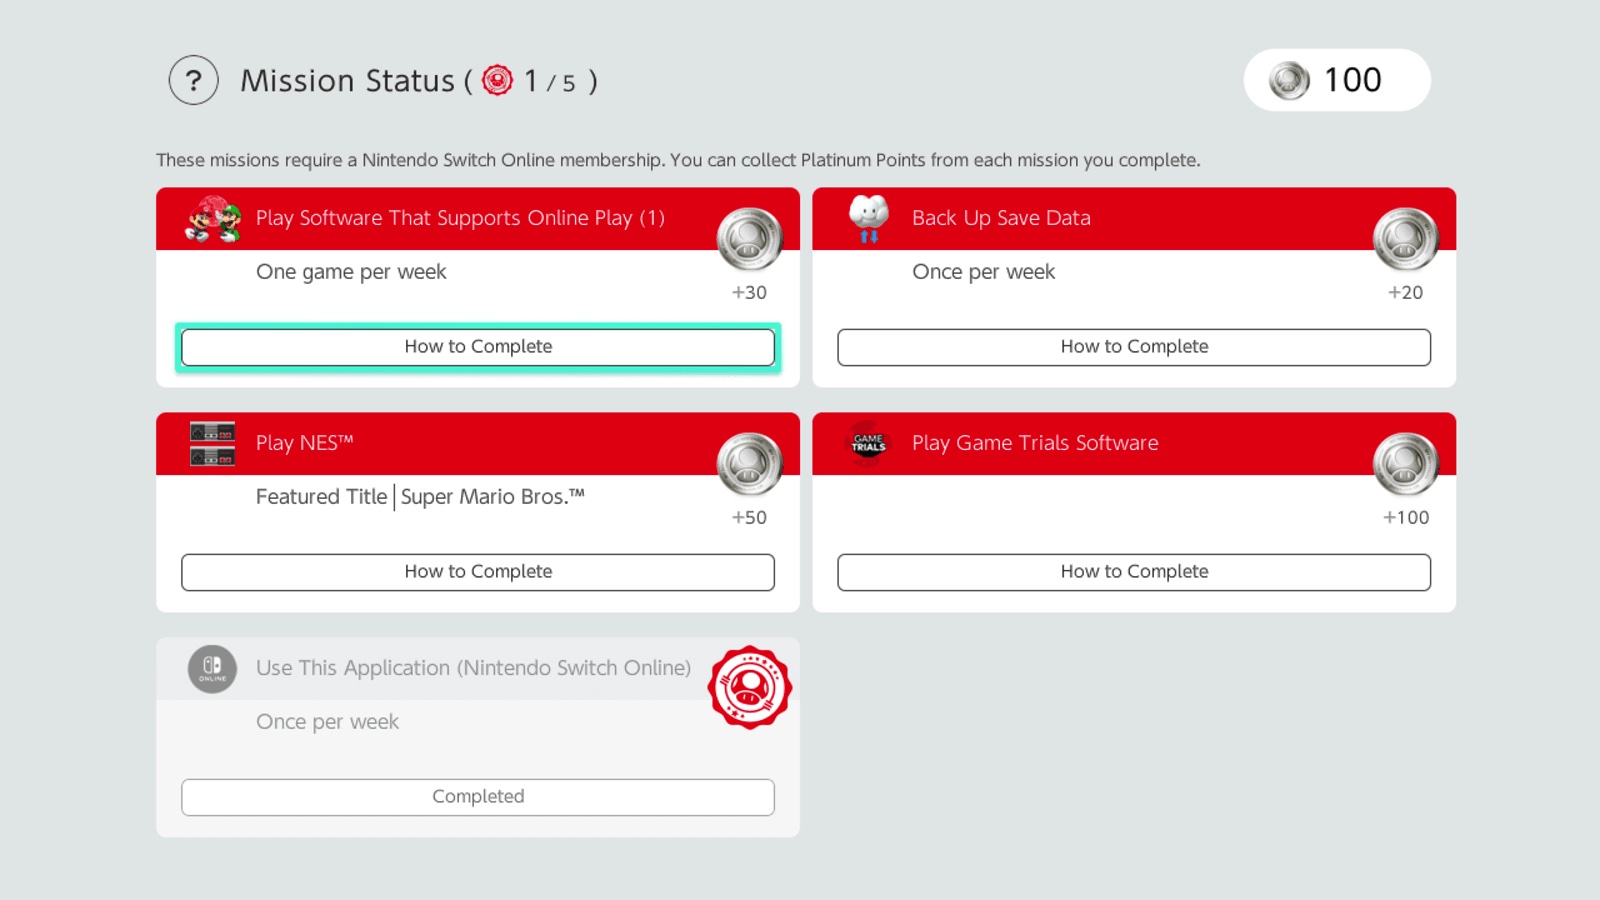The image size is (1600, 900).
Task: Click the cloud Back Up Save Data icon
Action: point(868,218)
